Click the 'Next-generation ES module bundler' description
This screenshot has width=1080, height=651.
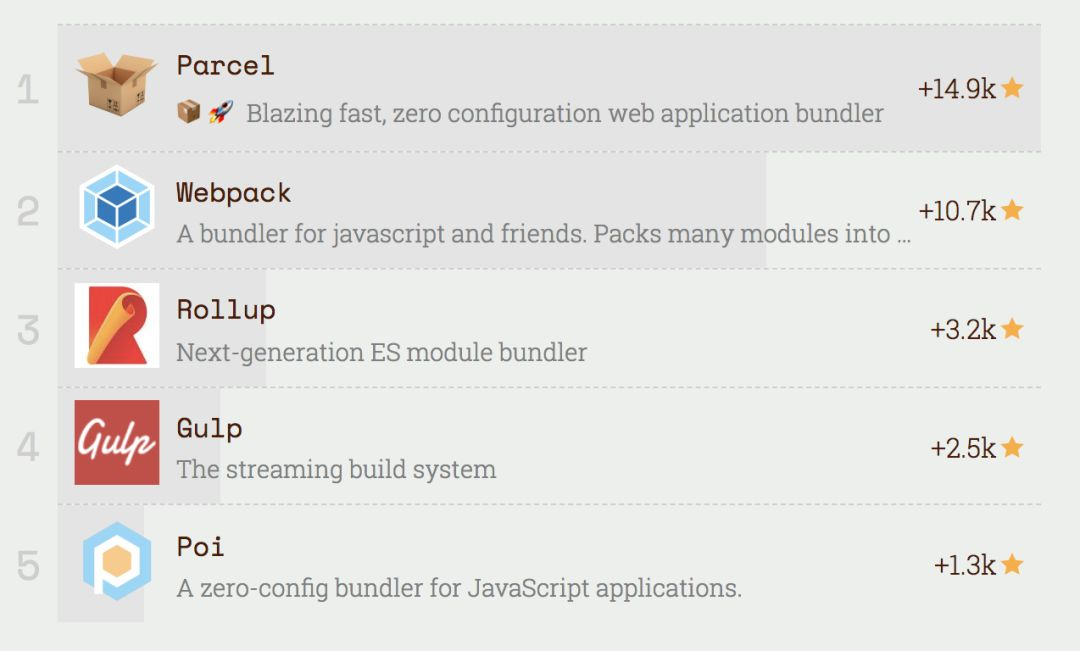tap(381, 352)
